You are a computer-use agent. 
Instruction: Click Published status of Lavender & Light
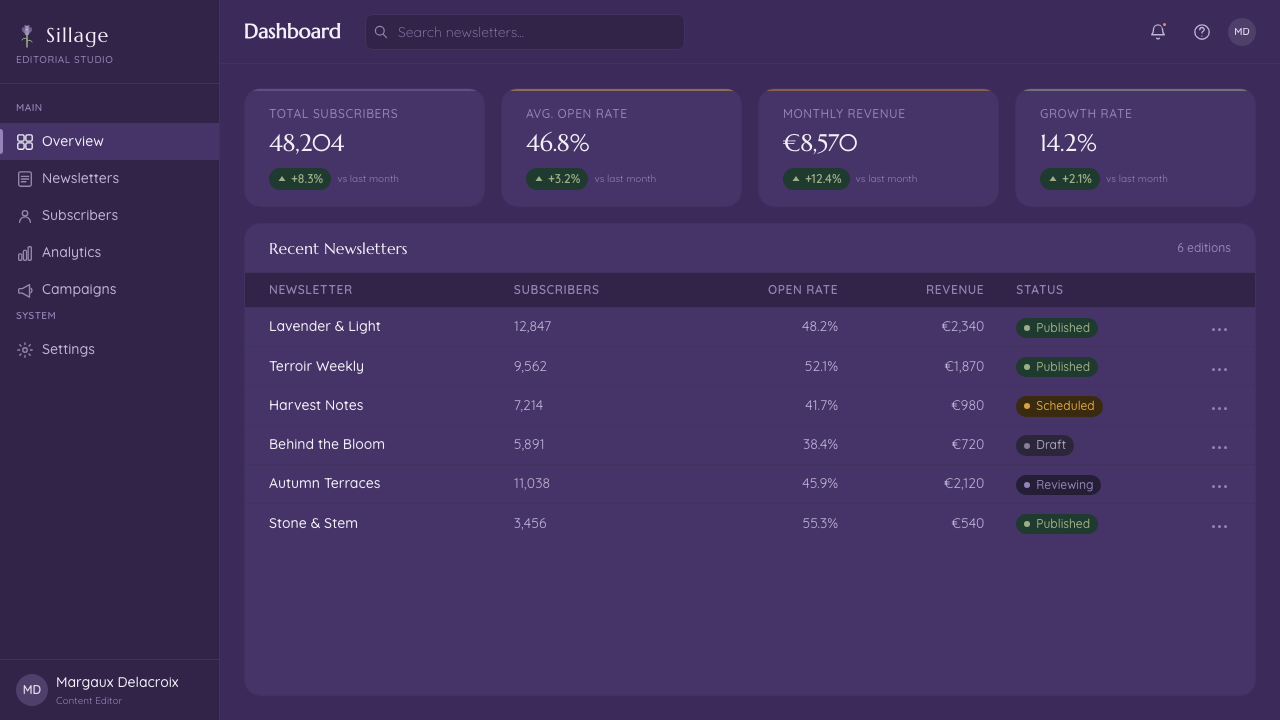[1057, 328]
